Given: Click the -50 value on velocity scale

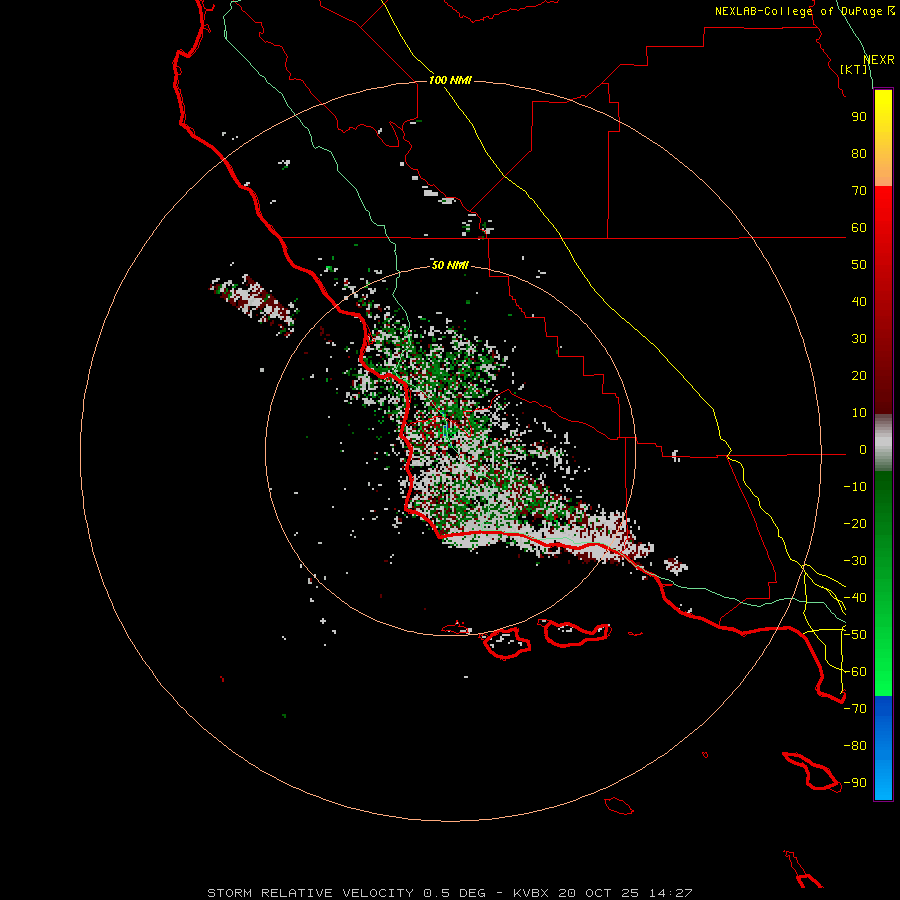Looking at the screenshot, I should click(x=855, y=635).
